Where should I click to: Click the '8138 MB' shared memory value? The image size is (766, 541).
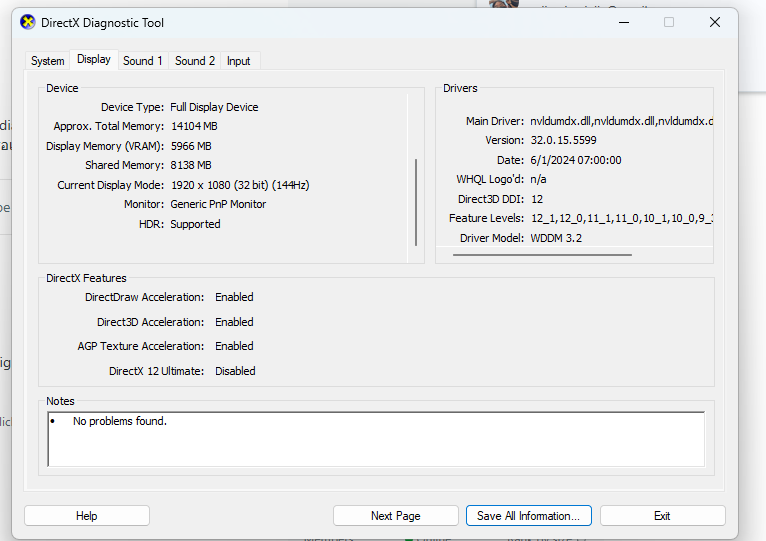coord(191,165)
